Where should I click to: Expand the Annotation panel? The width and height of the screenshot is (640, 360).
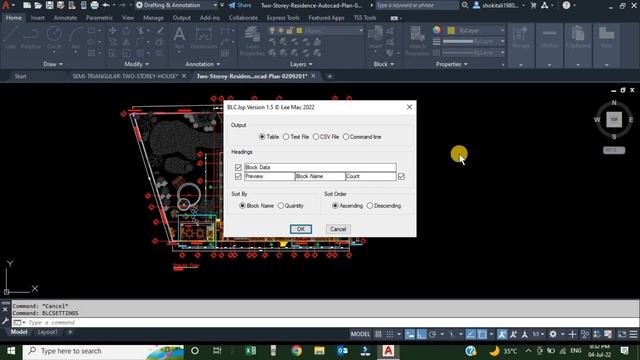pos(202,64)
